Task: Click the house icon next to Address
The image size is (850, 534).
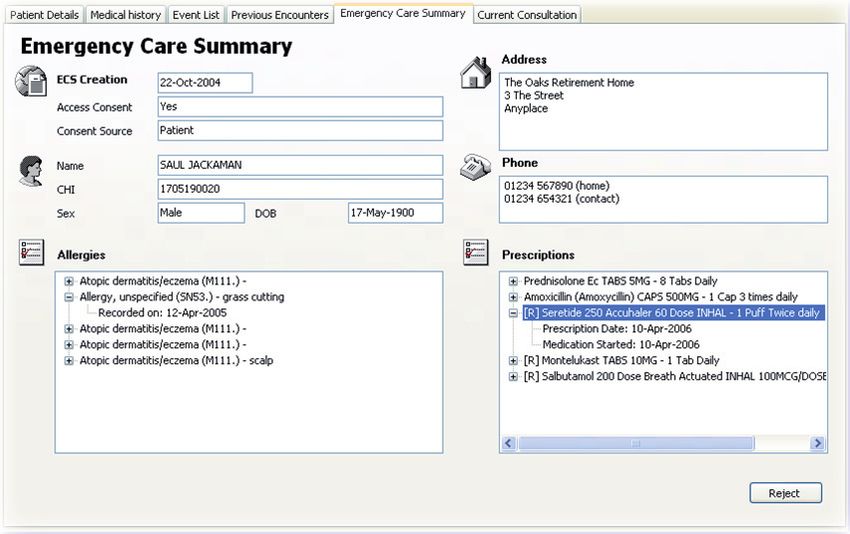Action: tap(475, 73)
